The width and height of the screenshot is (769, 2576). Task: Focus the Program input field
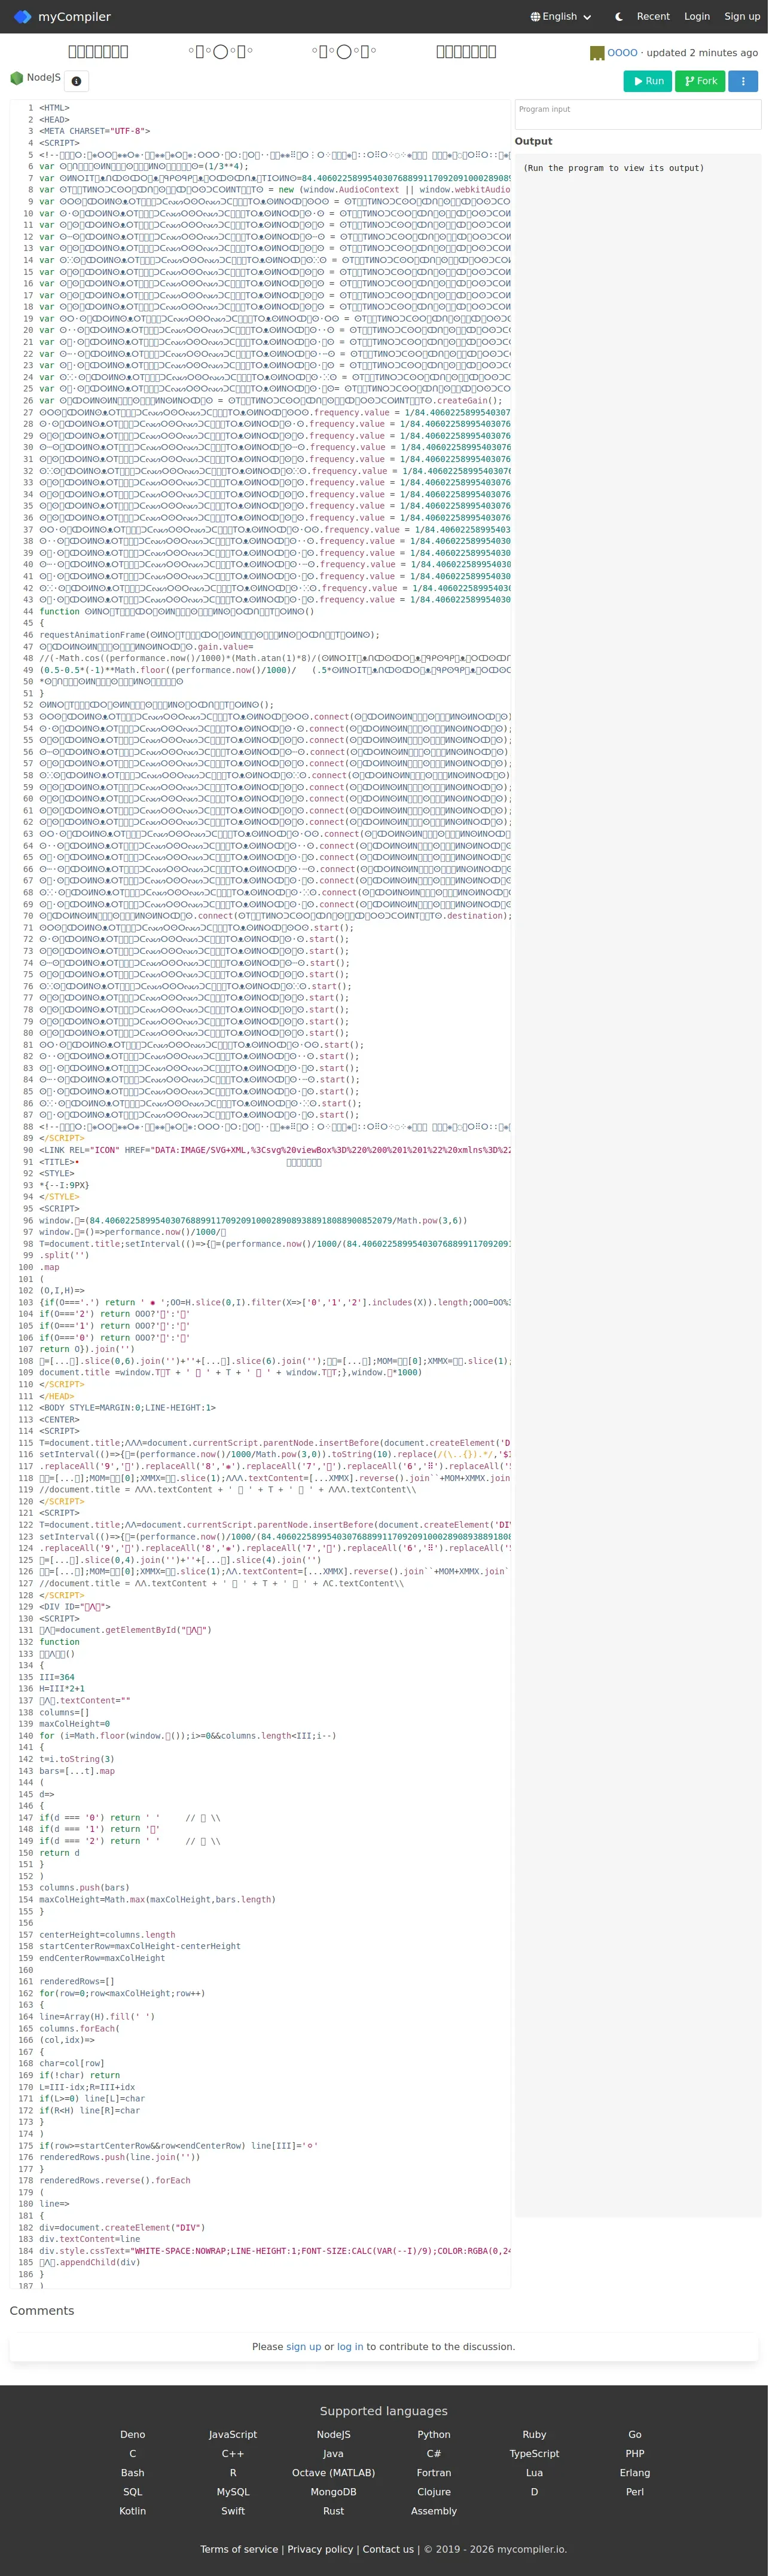tap(638, 114)
